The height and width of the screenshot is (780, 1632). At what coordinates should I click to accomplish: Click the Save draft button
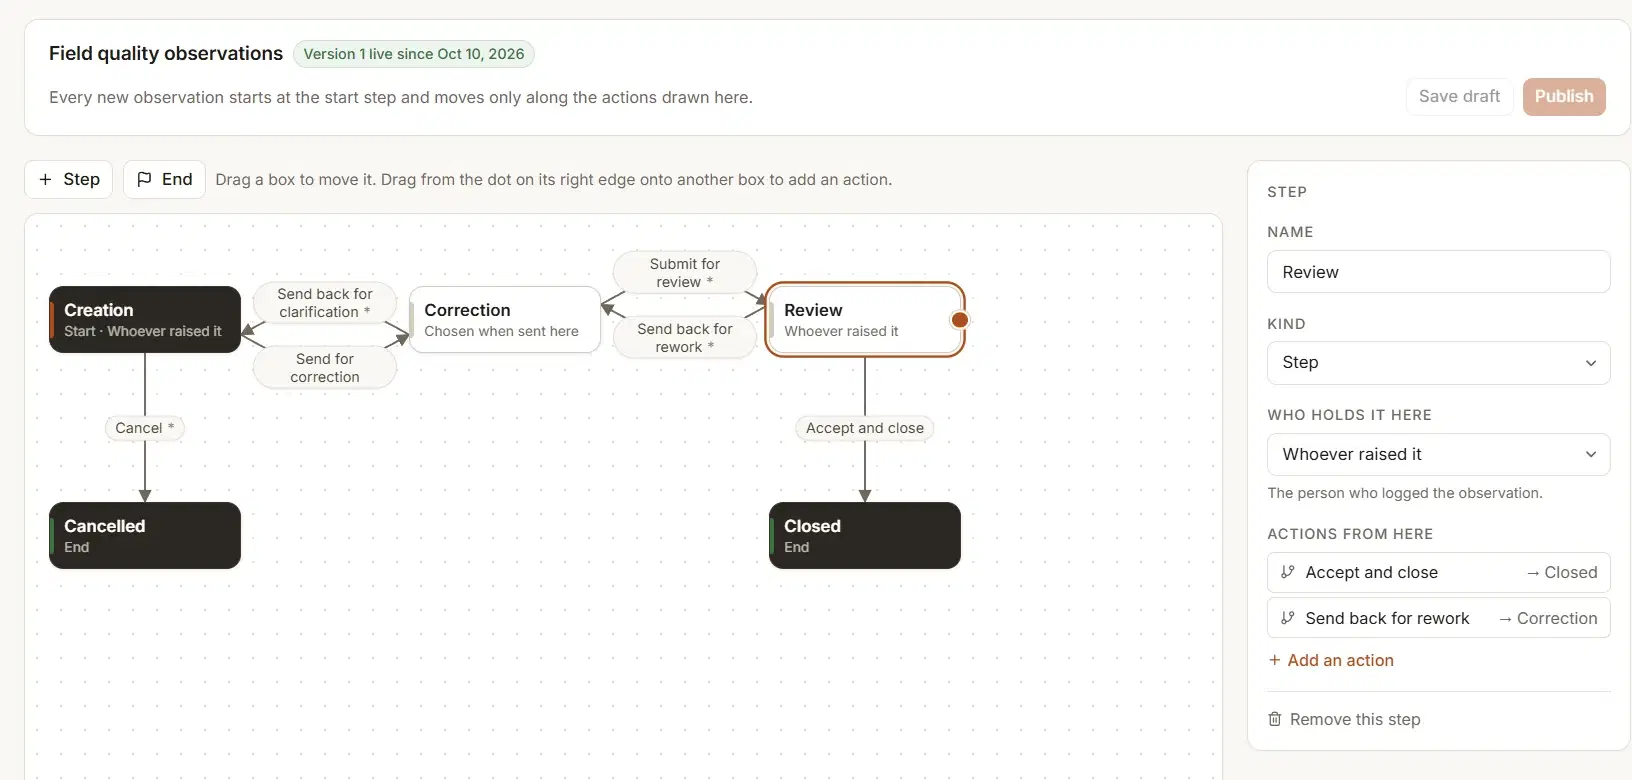pos(1460,97)
